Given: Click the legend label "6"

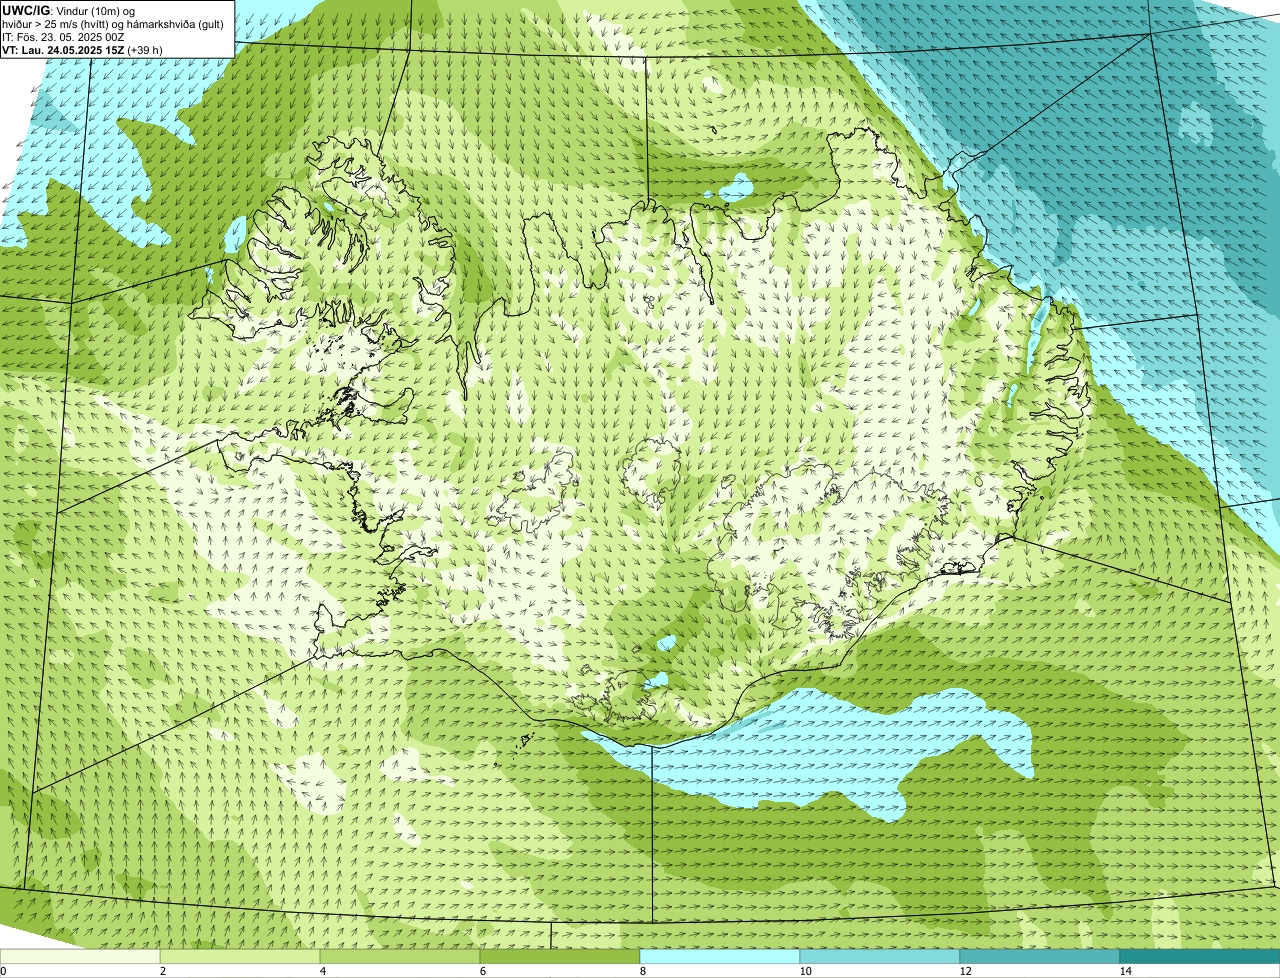Looking at the screenshot, I should click(x=482, y=971).
